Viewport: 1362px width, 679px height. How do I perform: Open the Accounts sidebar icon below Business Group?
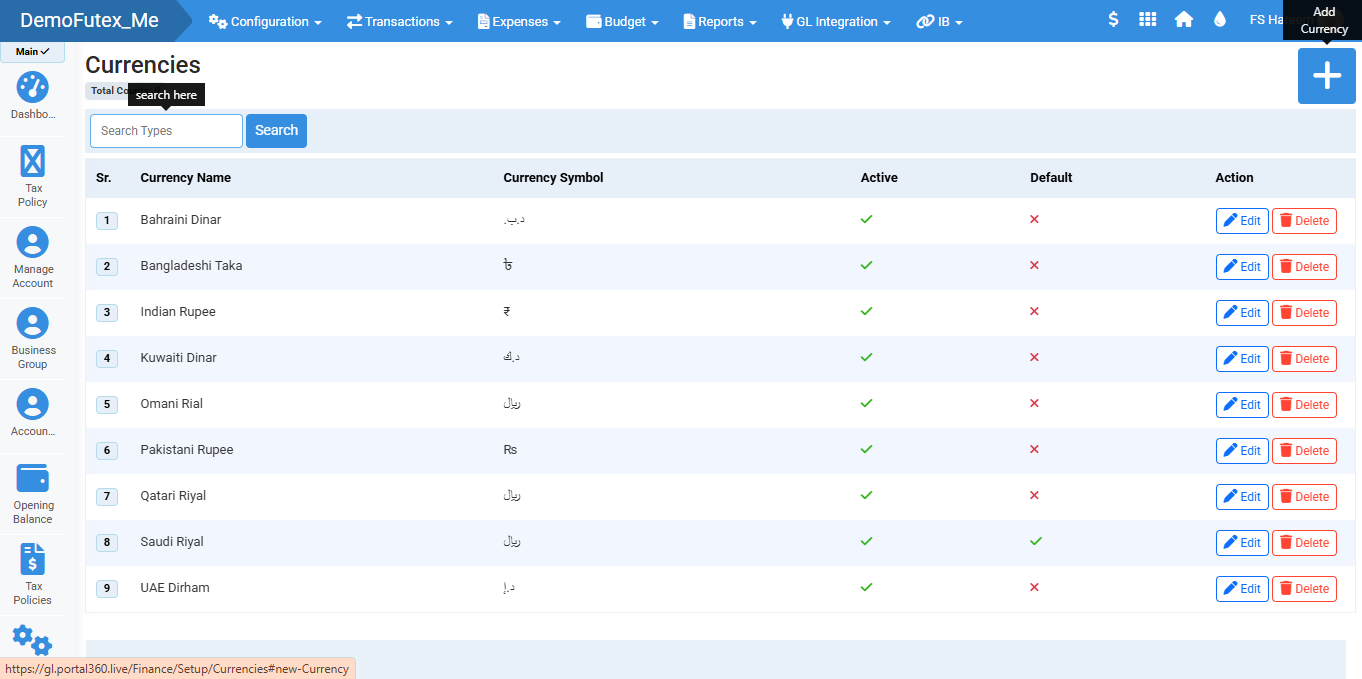click(33, 413)
